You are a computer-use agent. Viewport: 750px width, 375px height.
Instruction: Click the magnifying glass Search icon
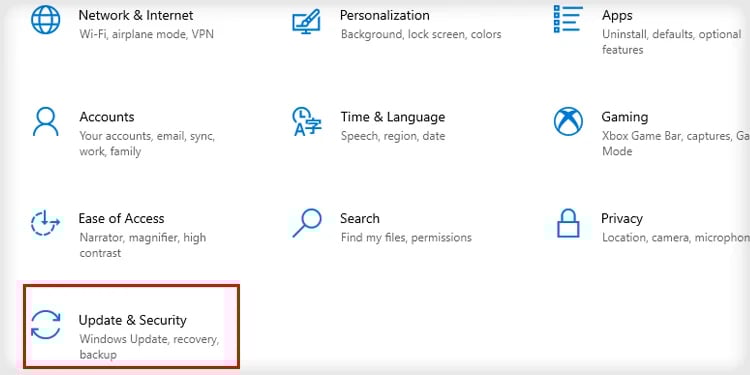(x=307, y=223)
